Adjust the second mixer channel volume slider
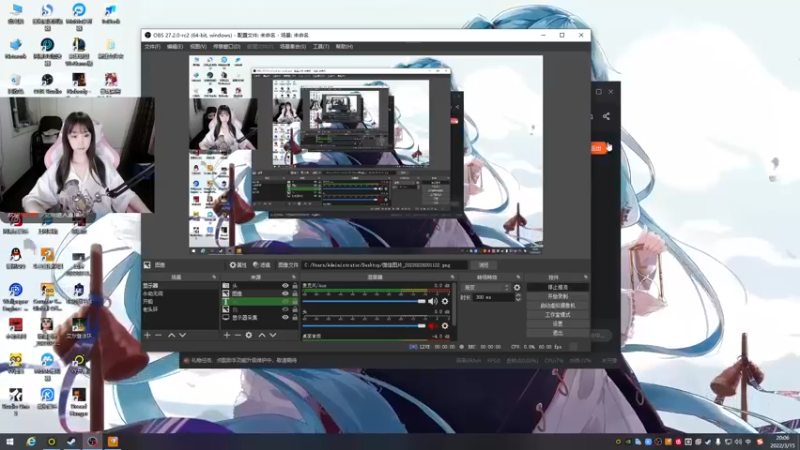This screenshot has height=450, width=800. pos(364,326)
